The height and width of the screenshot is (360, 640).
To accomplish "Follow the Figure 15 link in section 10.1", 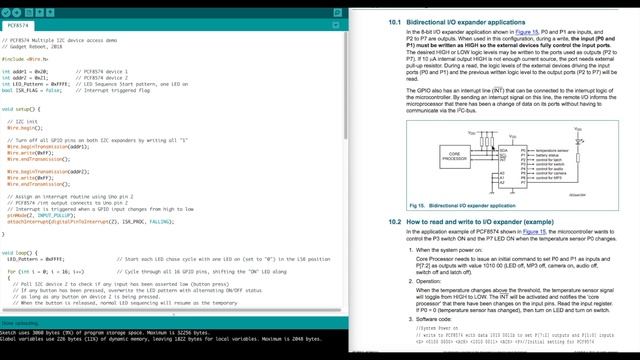I will click(527, 32).
